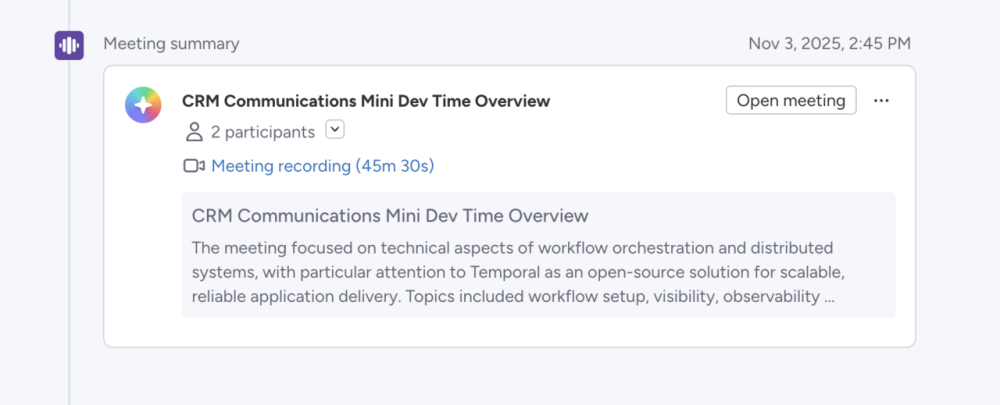Click the "2 participants" text
Image resolution: width=1000 pixels, height=405 pixels.
tap(263, 132)
